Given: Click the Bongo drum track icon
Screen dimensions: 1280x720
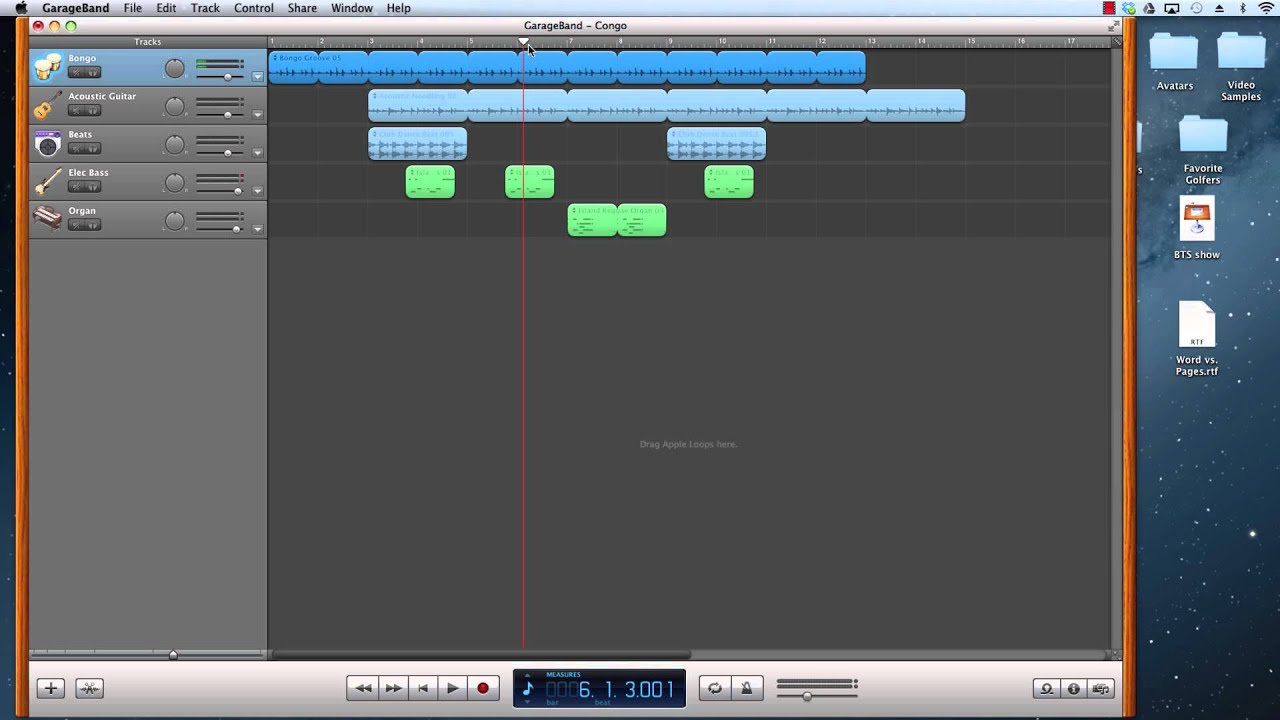Looking at the screenshot, I should (47, 67).
